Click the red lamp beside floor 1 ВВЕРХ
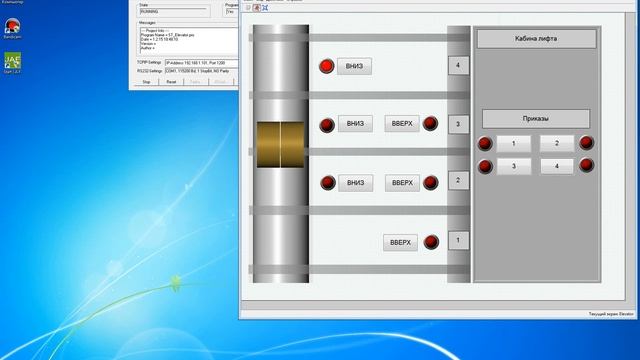 click(x=431, y=242)
